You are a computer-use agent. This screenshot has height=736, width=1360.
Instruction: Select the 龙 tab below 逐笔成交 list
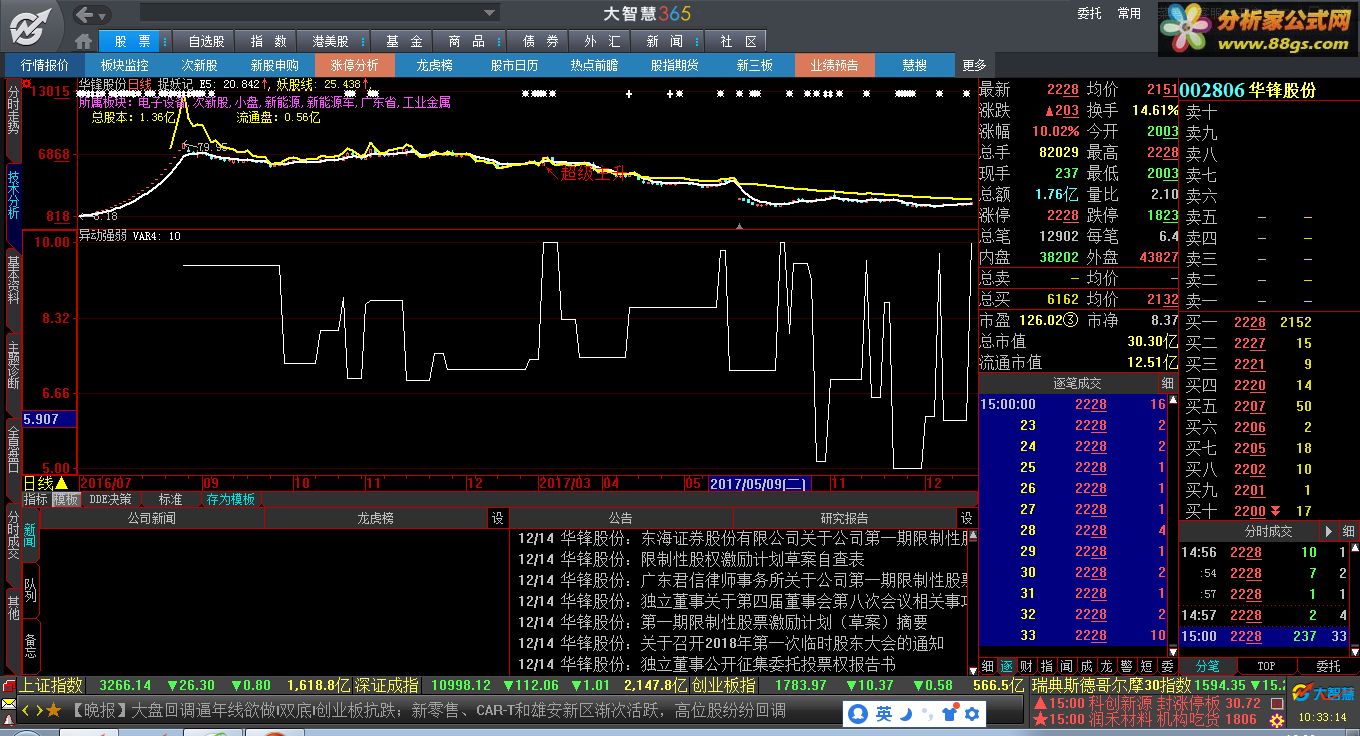(x=1105, y=666)
